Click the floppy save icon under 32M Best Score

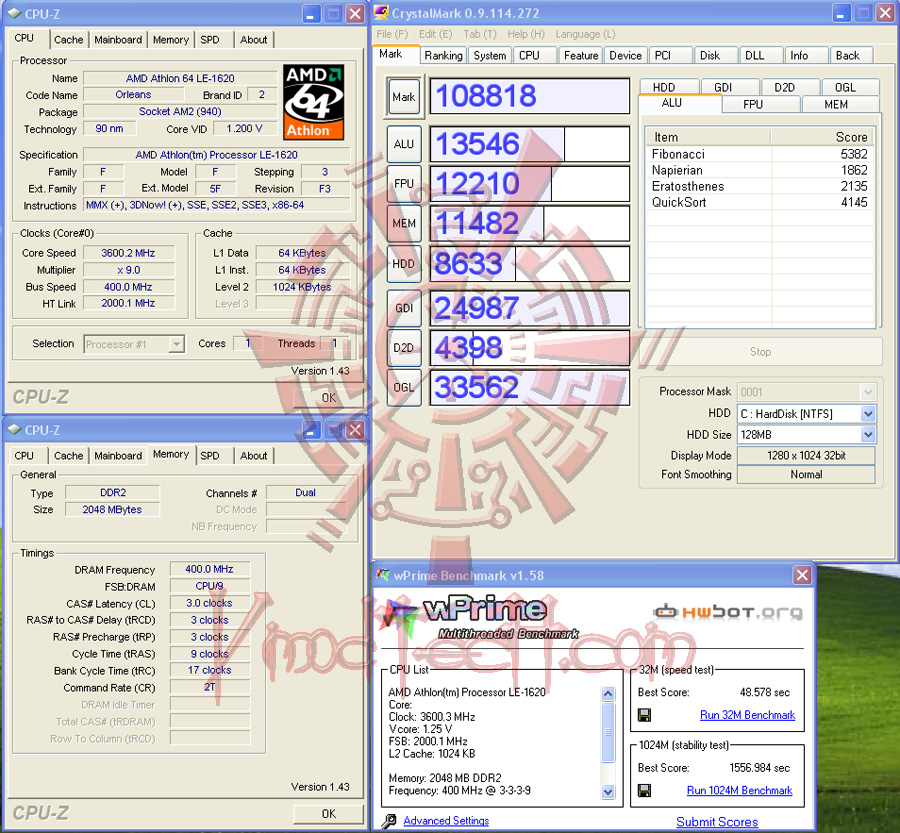click(645, 715)
